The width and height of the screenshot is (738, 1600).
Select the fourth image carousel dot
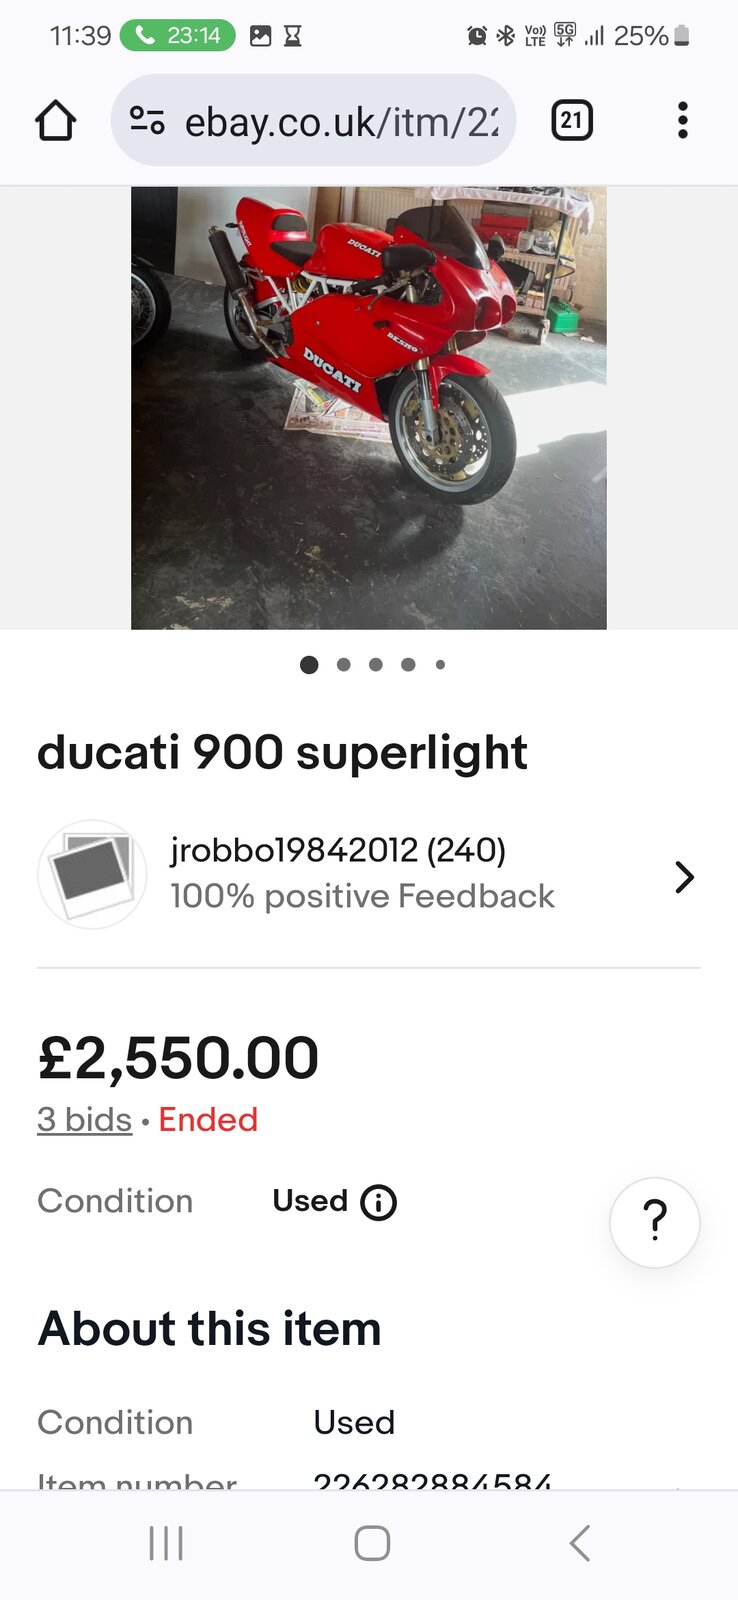[x=408, y=665]
